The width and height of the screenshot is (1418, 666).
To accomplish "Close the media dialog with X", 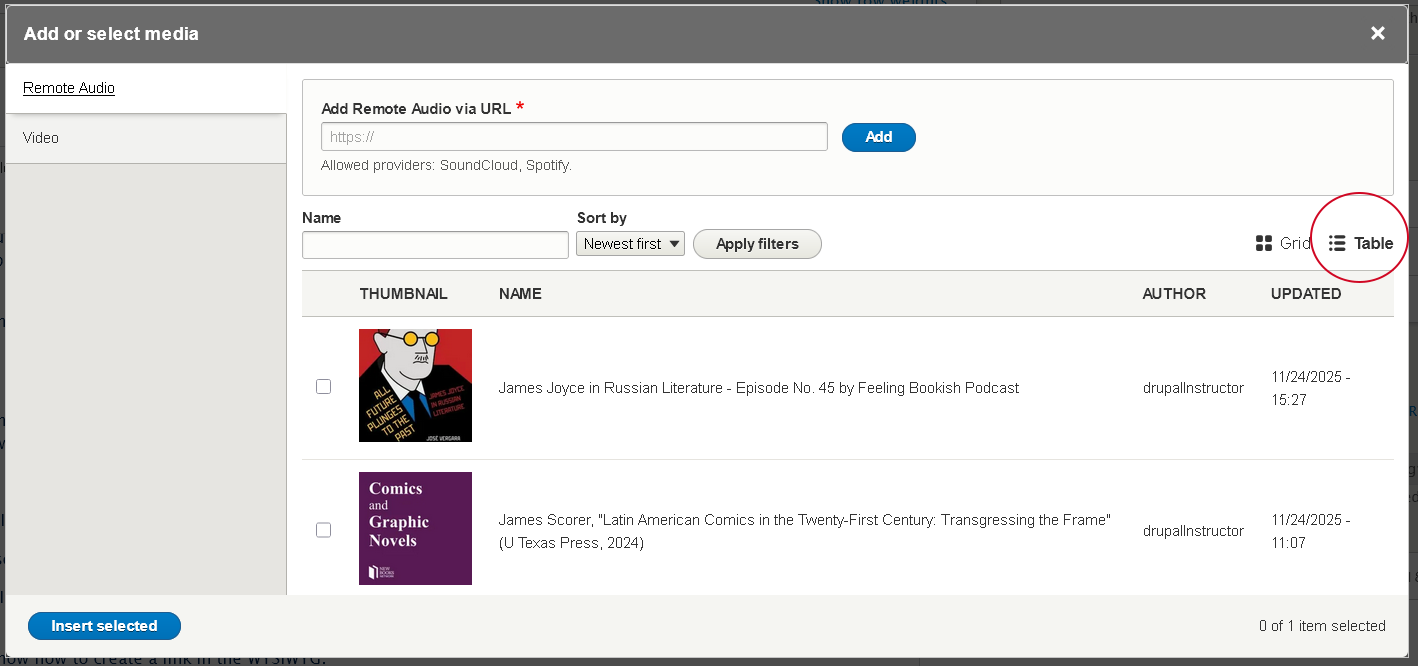I will [1377, 33].
